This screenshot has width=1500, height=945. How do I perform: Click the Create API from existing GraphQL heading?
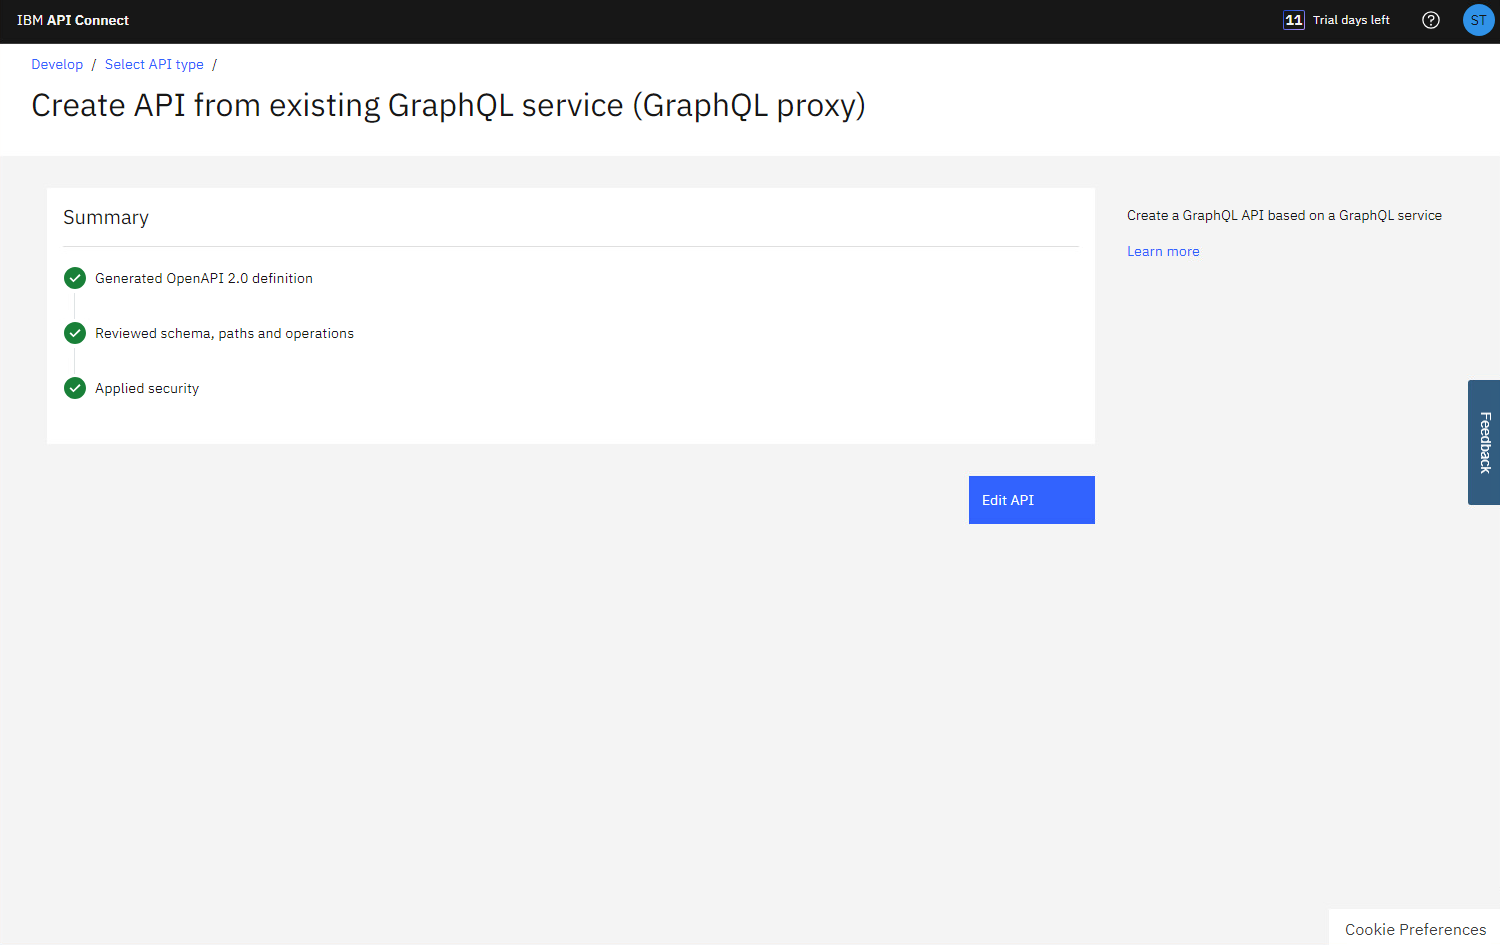point(448,105)
